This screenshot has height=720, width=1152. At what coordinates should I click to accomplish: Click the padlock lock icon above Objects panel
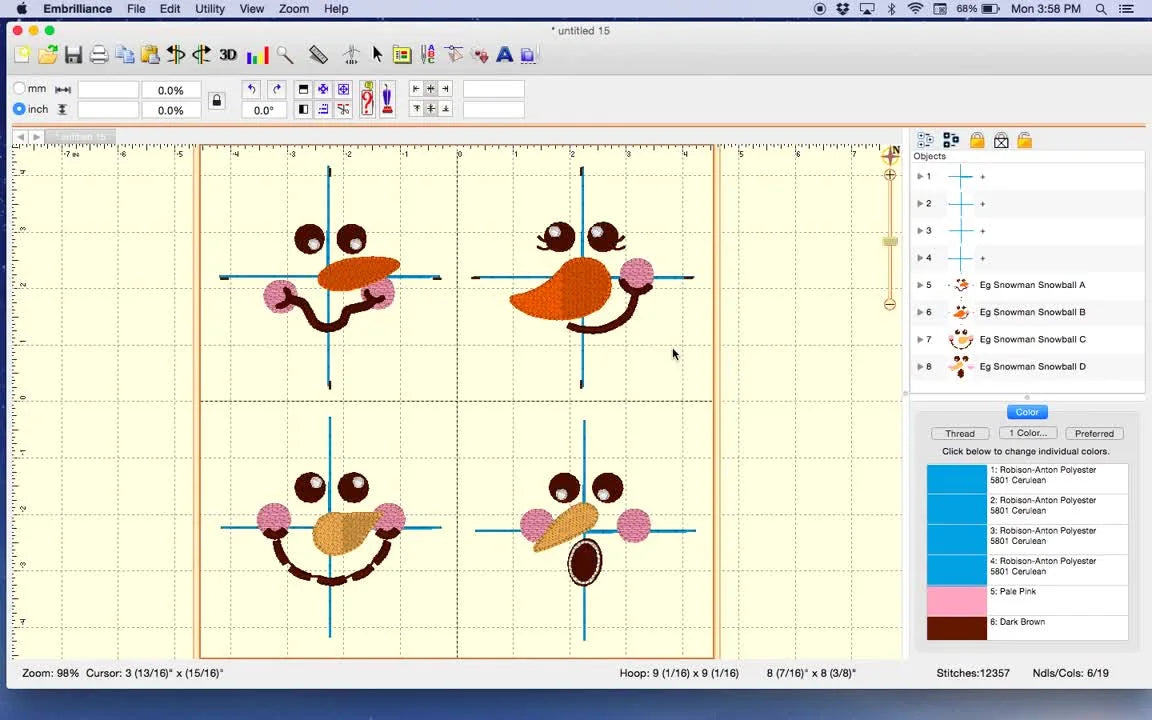point(977,140)
